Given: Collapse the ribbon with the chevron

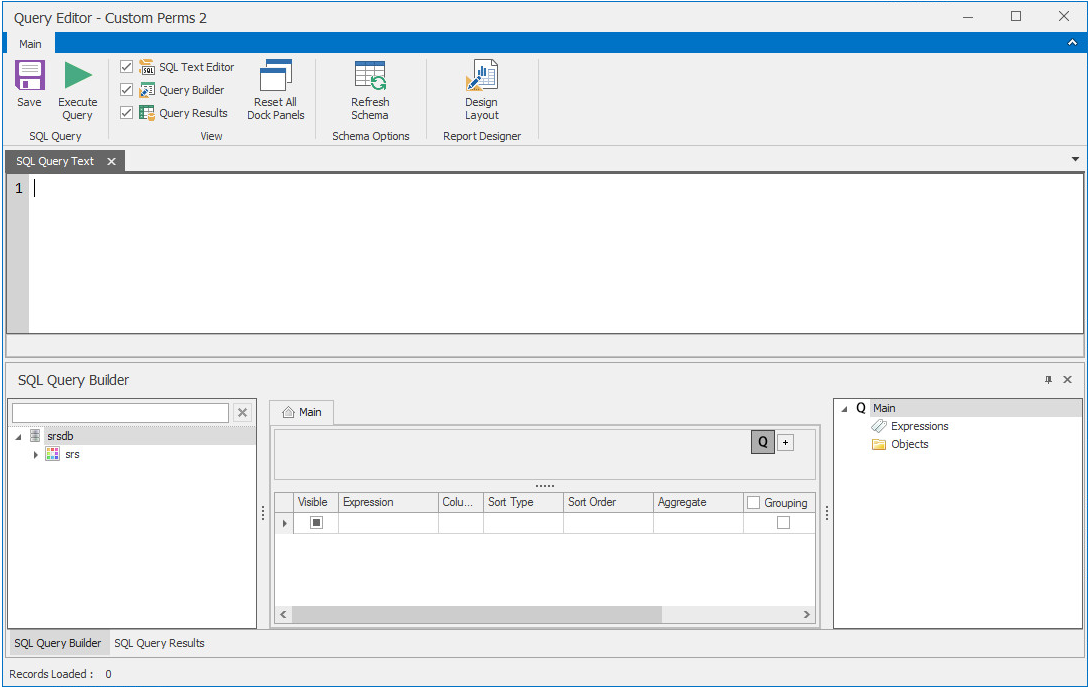Looking at the screenshot, I should coord(1072,43).
